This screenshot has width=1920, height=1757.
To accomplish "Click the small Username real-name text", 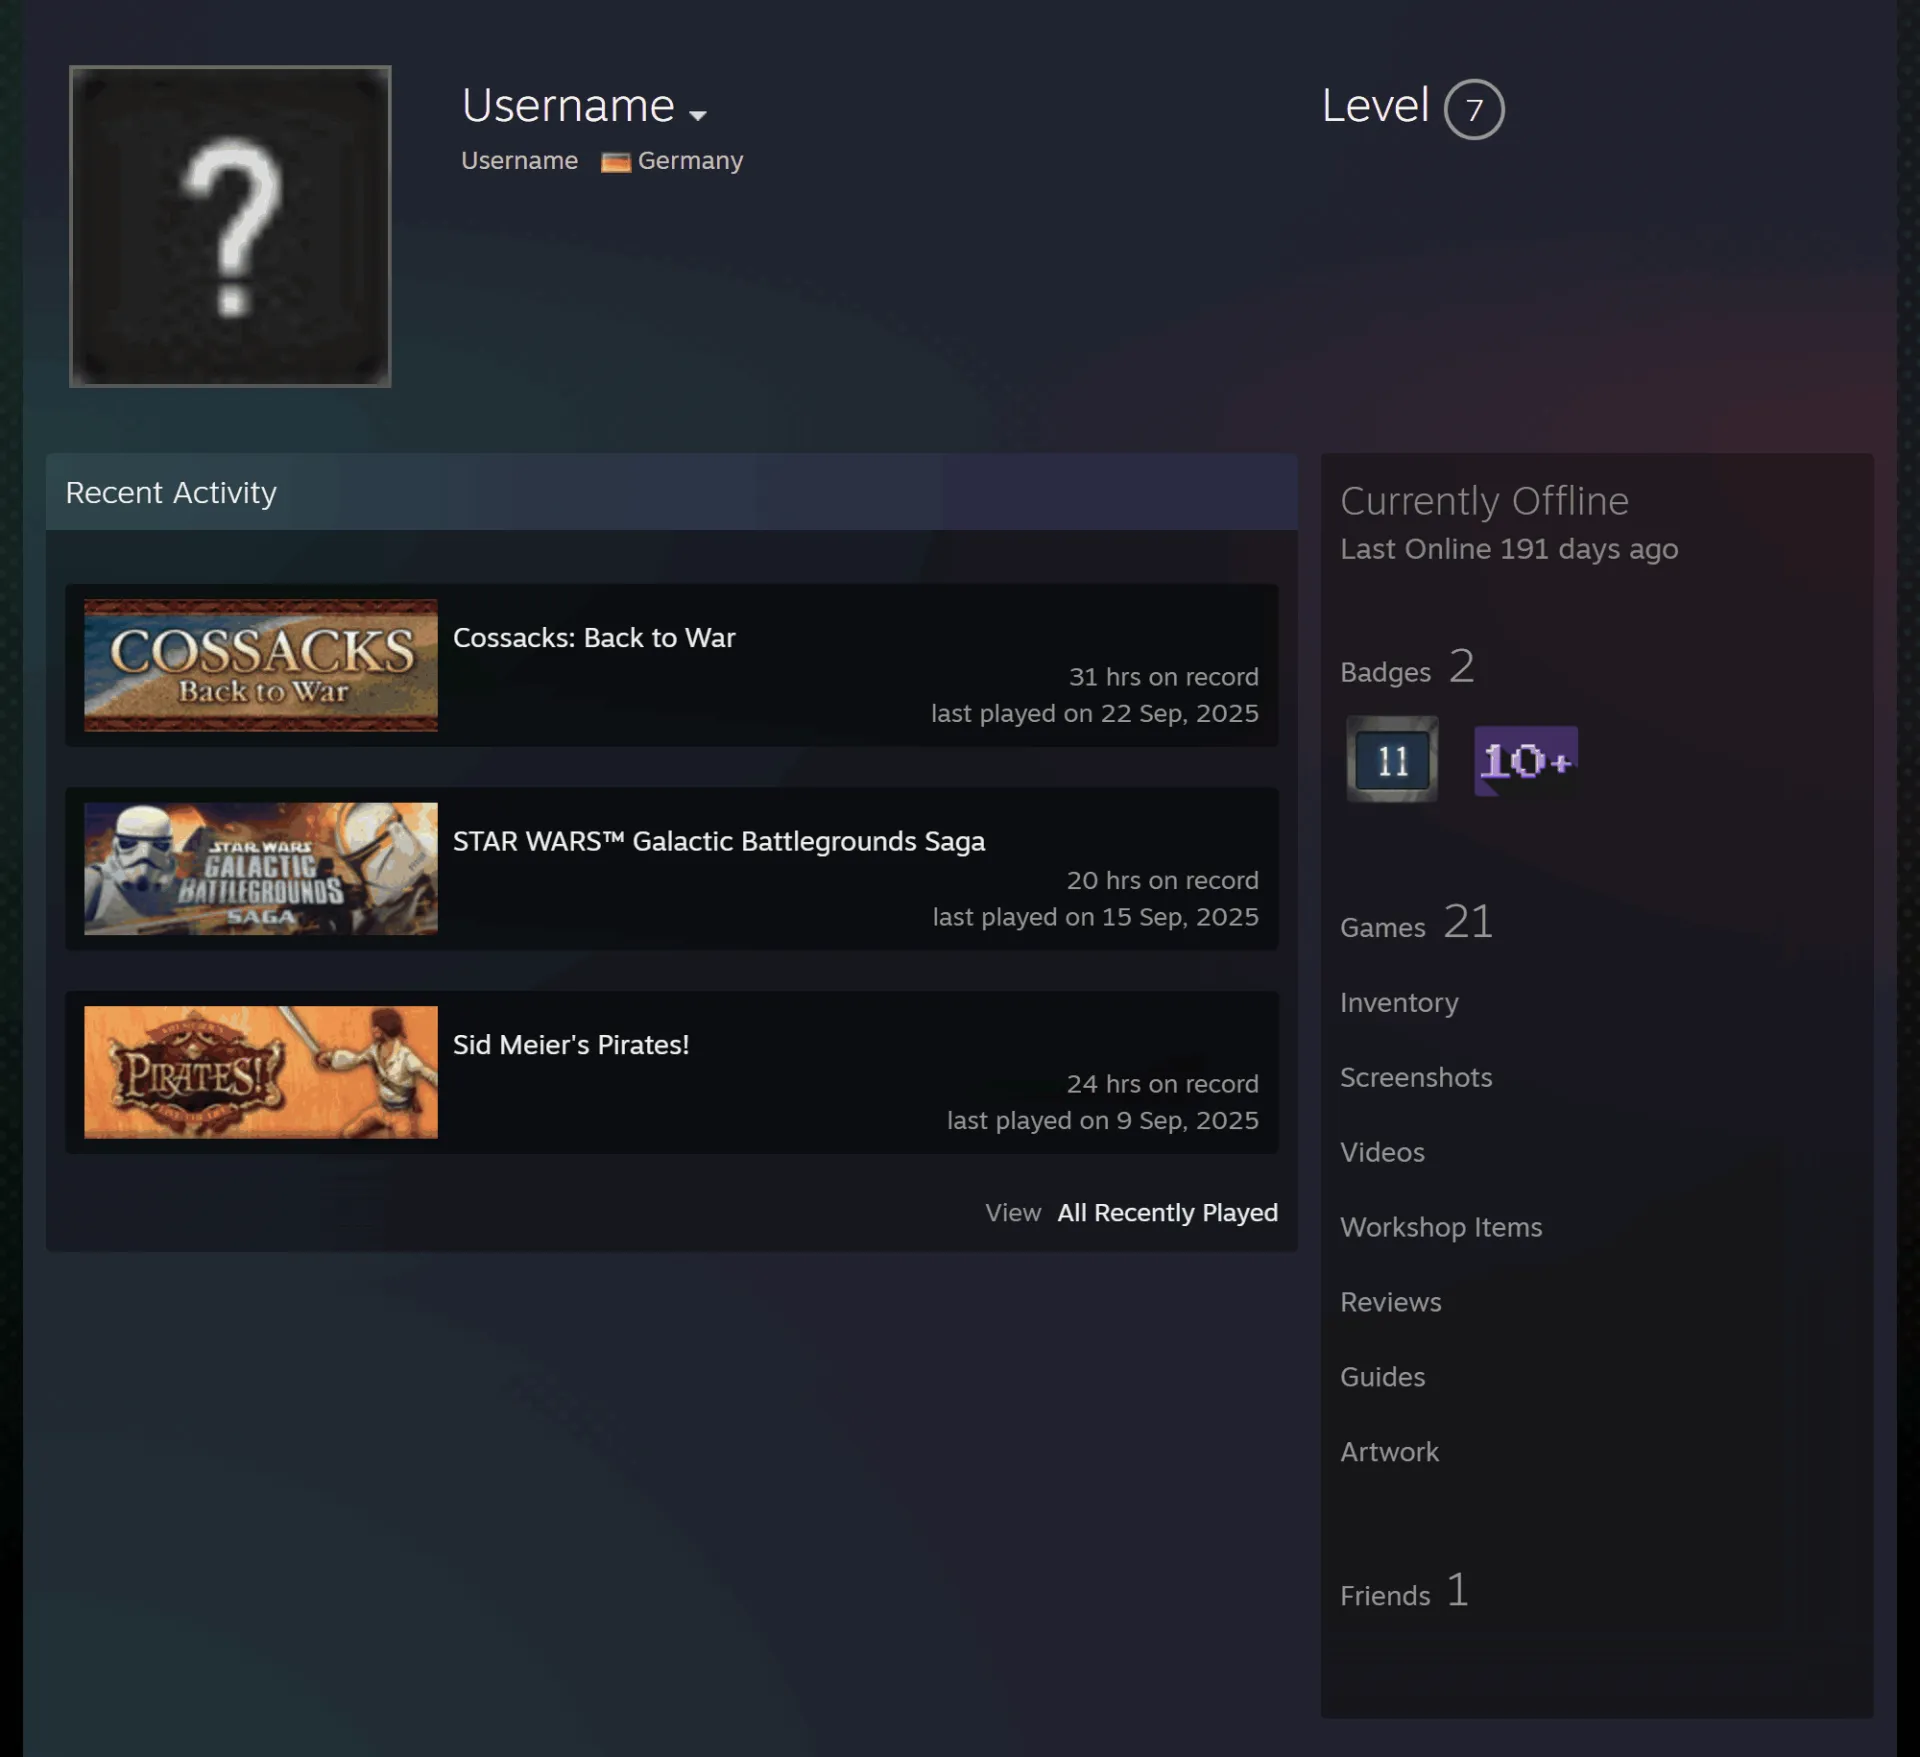I will click(519, 161).
